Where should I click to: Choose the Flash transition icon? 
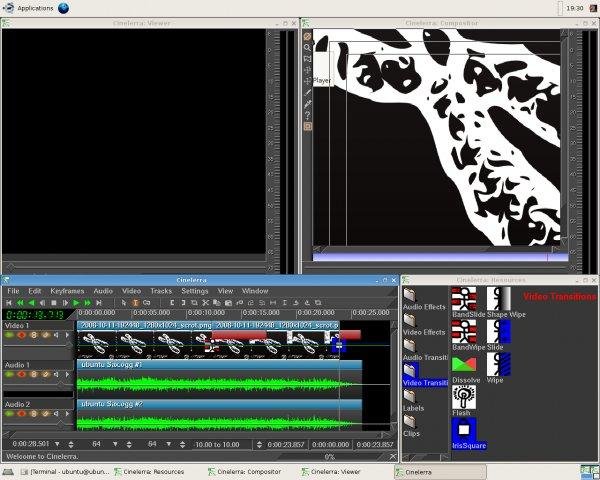point(463,395)
